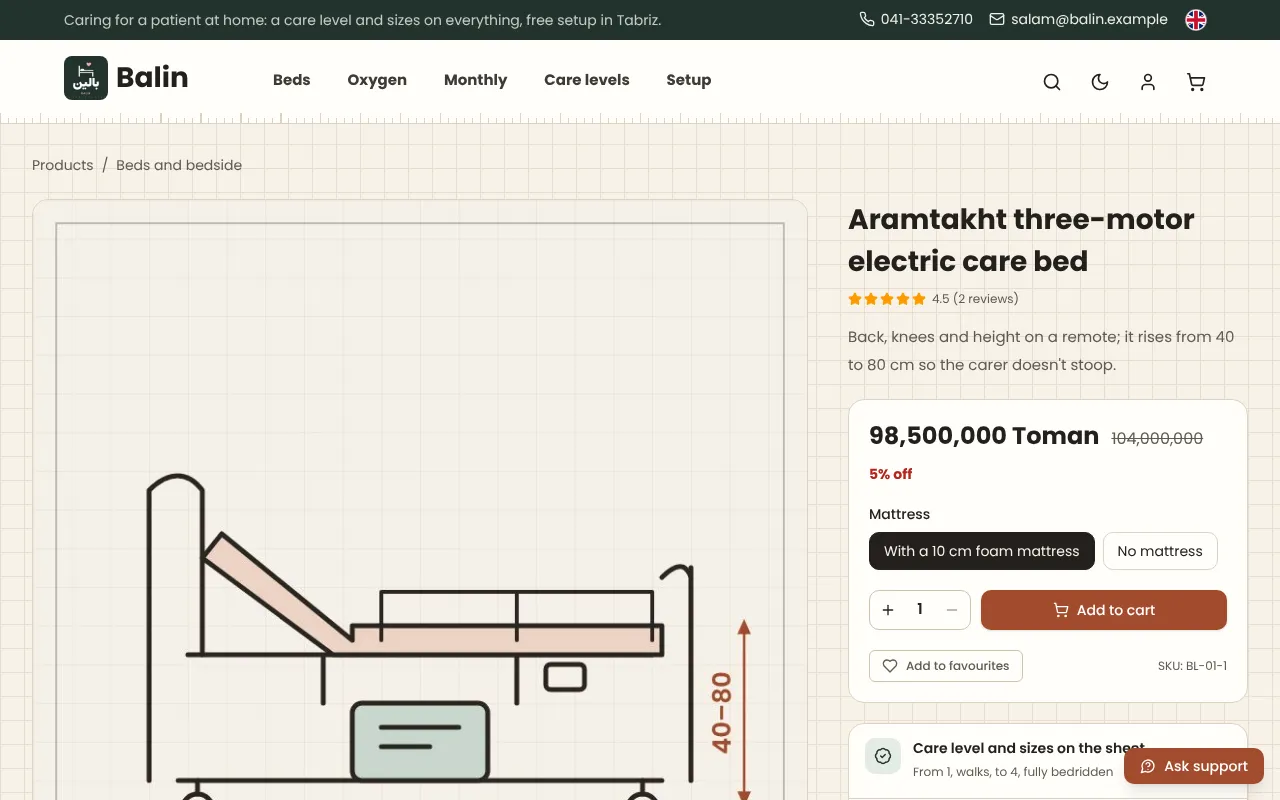Open the Care levels nav item
The image size is (1280, 800).
(587, 80)
